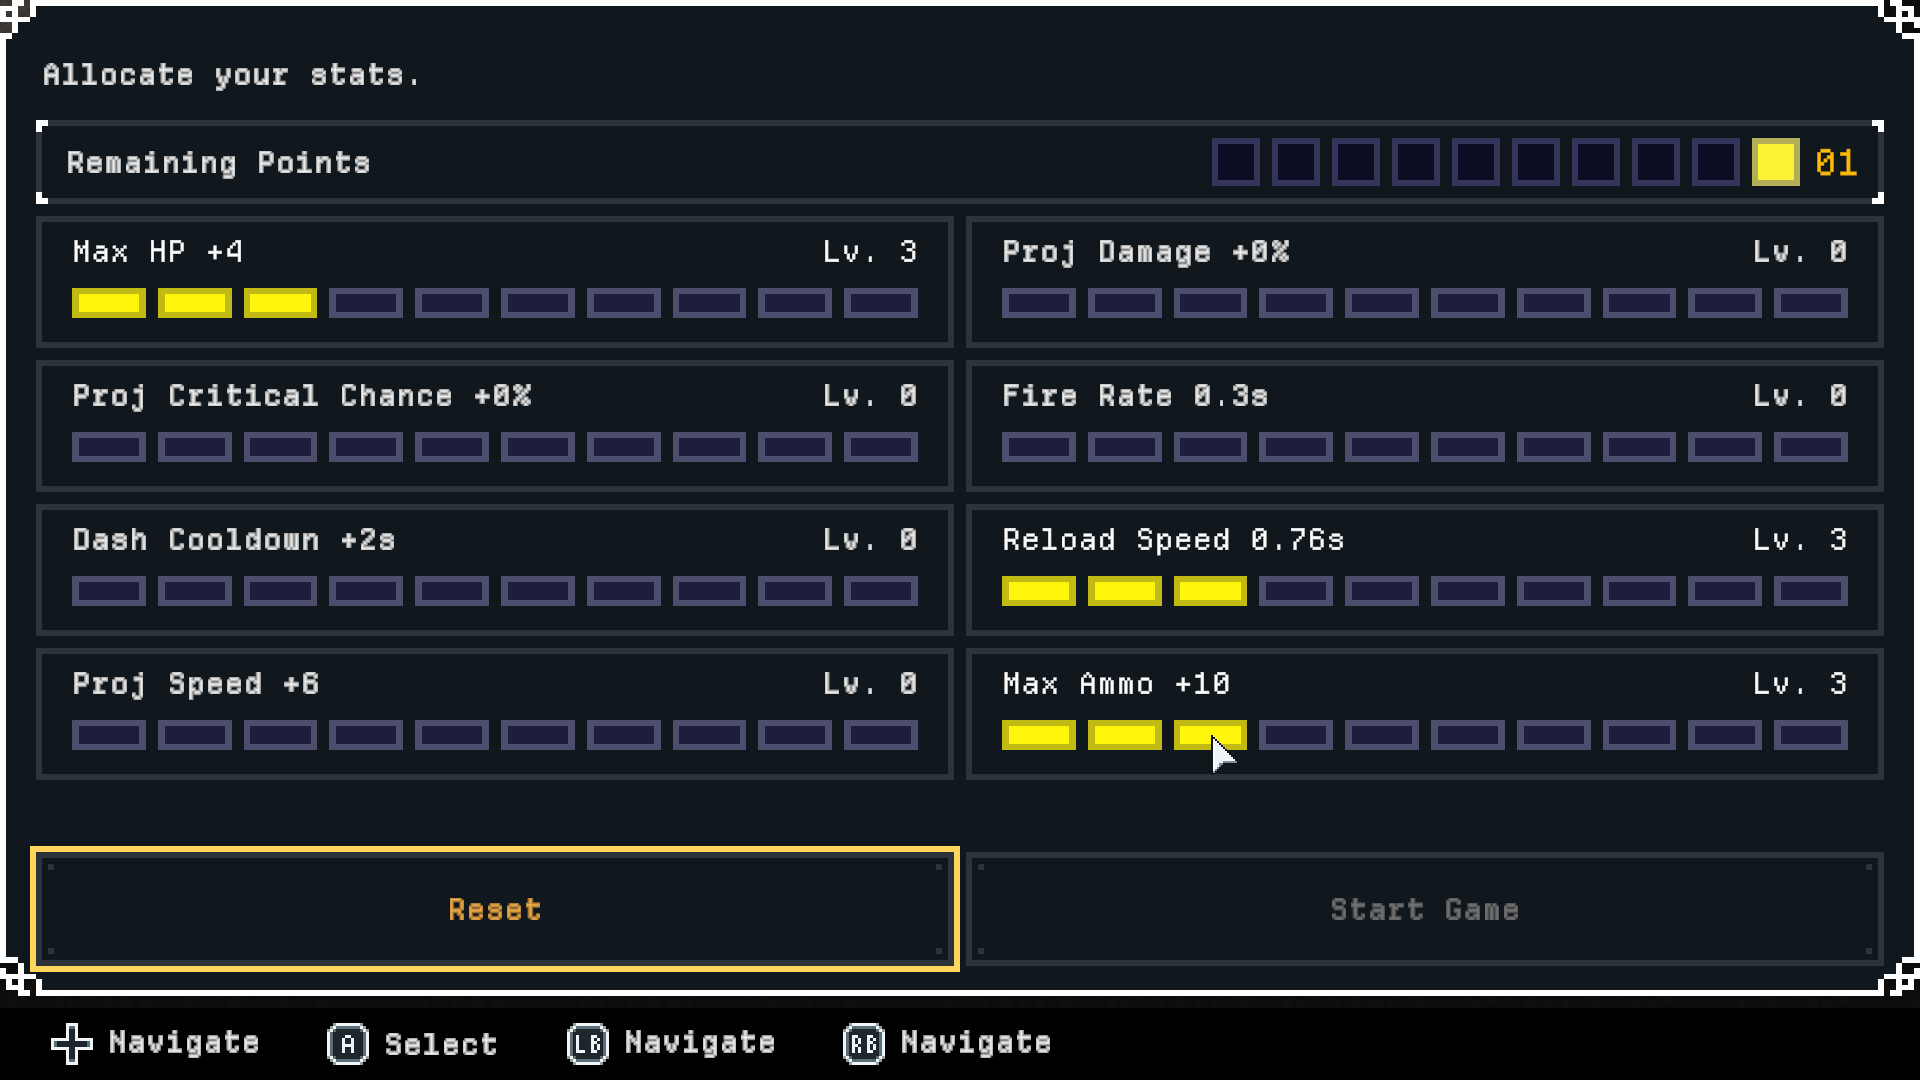The image size is (1920, 1080).
Task: Click the 'Remaining Points' label
Action: click(219, 163)
